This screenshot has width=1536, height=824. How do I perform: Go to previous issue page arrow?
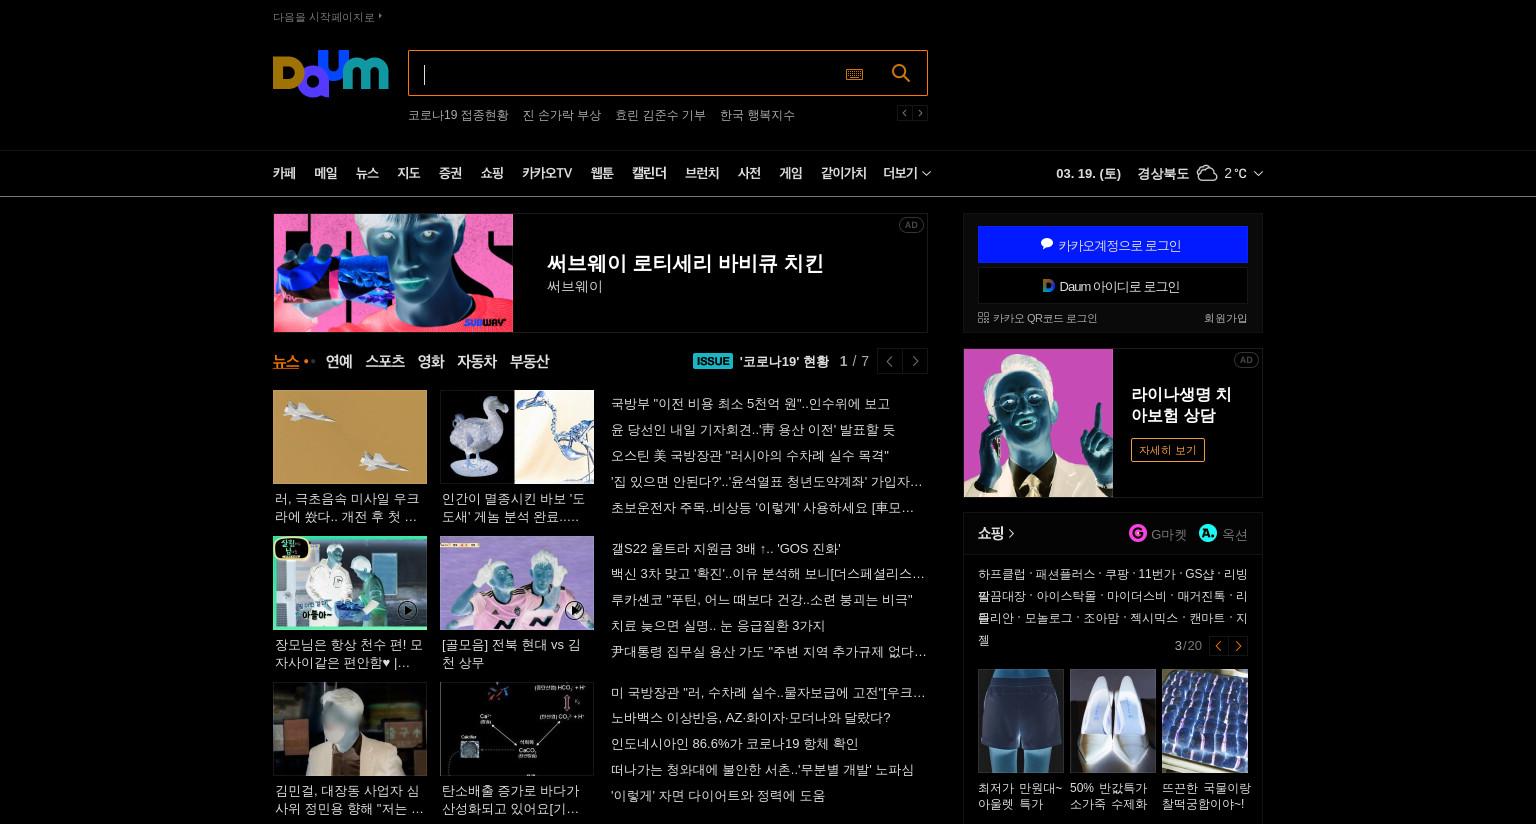pos(889,361)
